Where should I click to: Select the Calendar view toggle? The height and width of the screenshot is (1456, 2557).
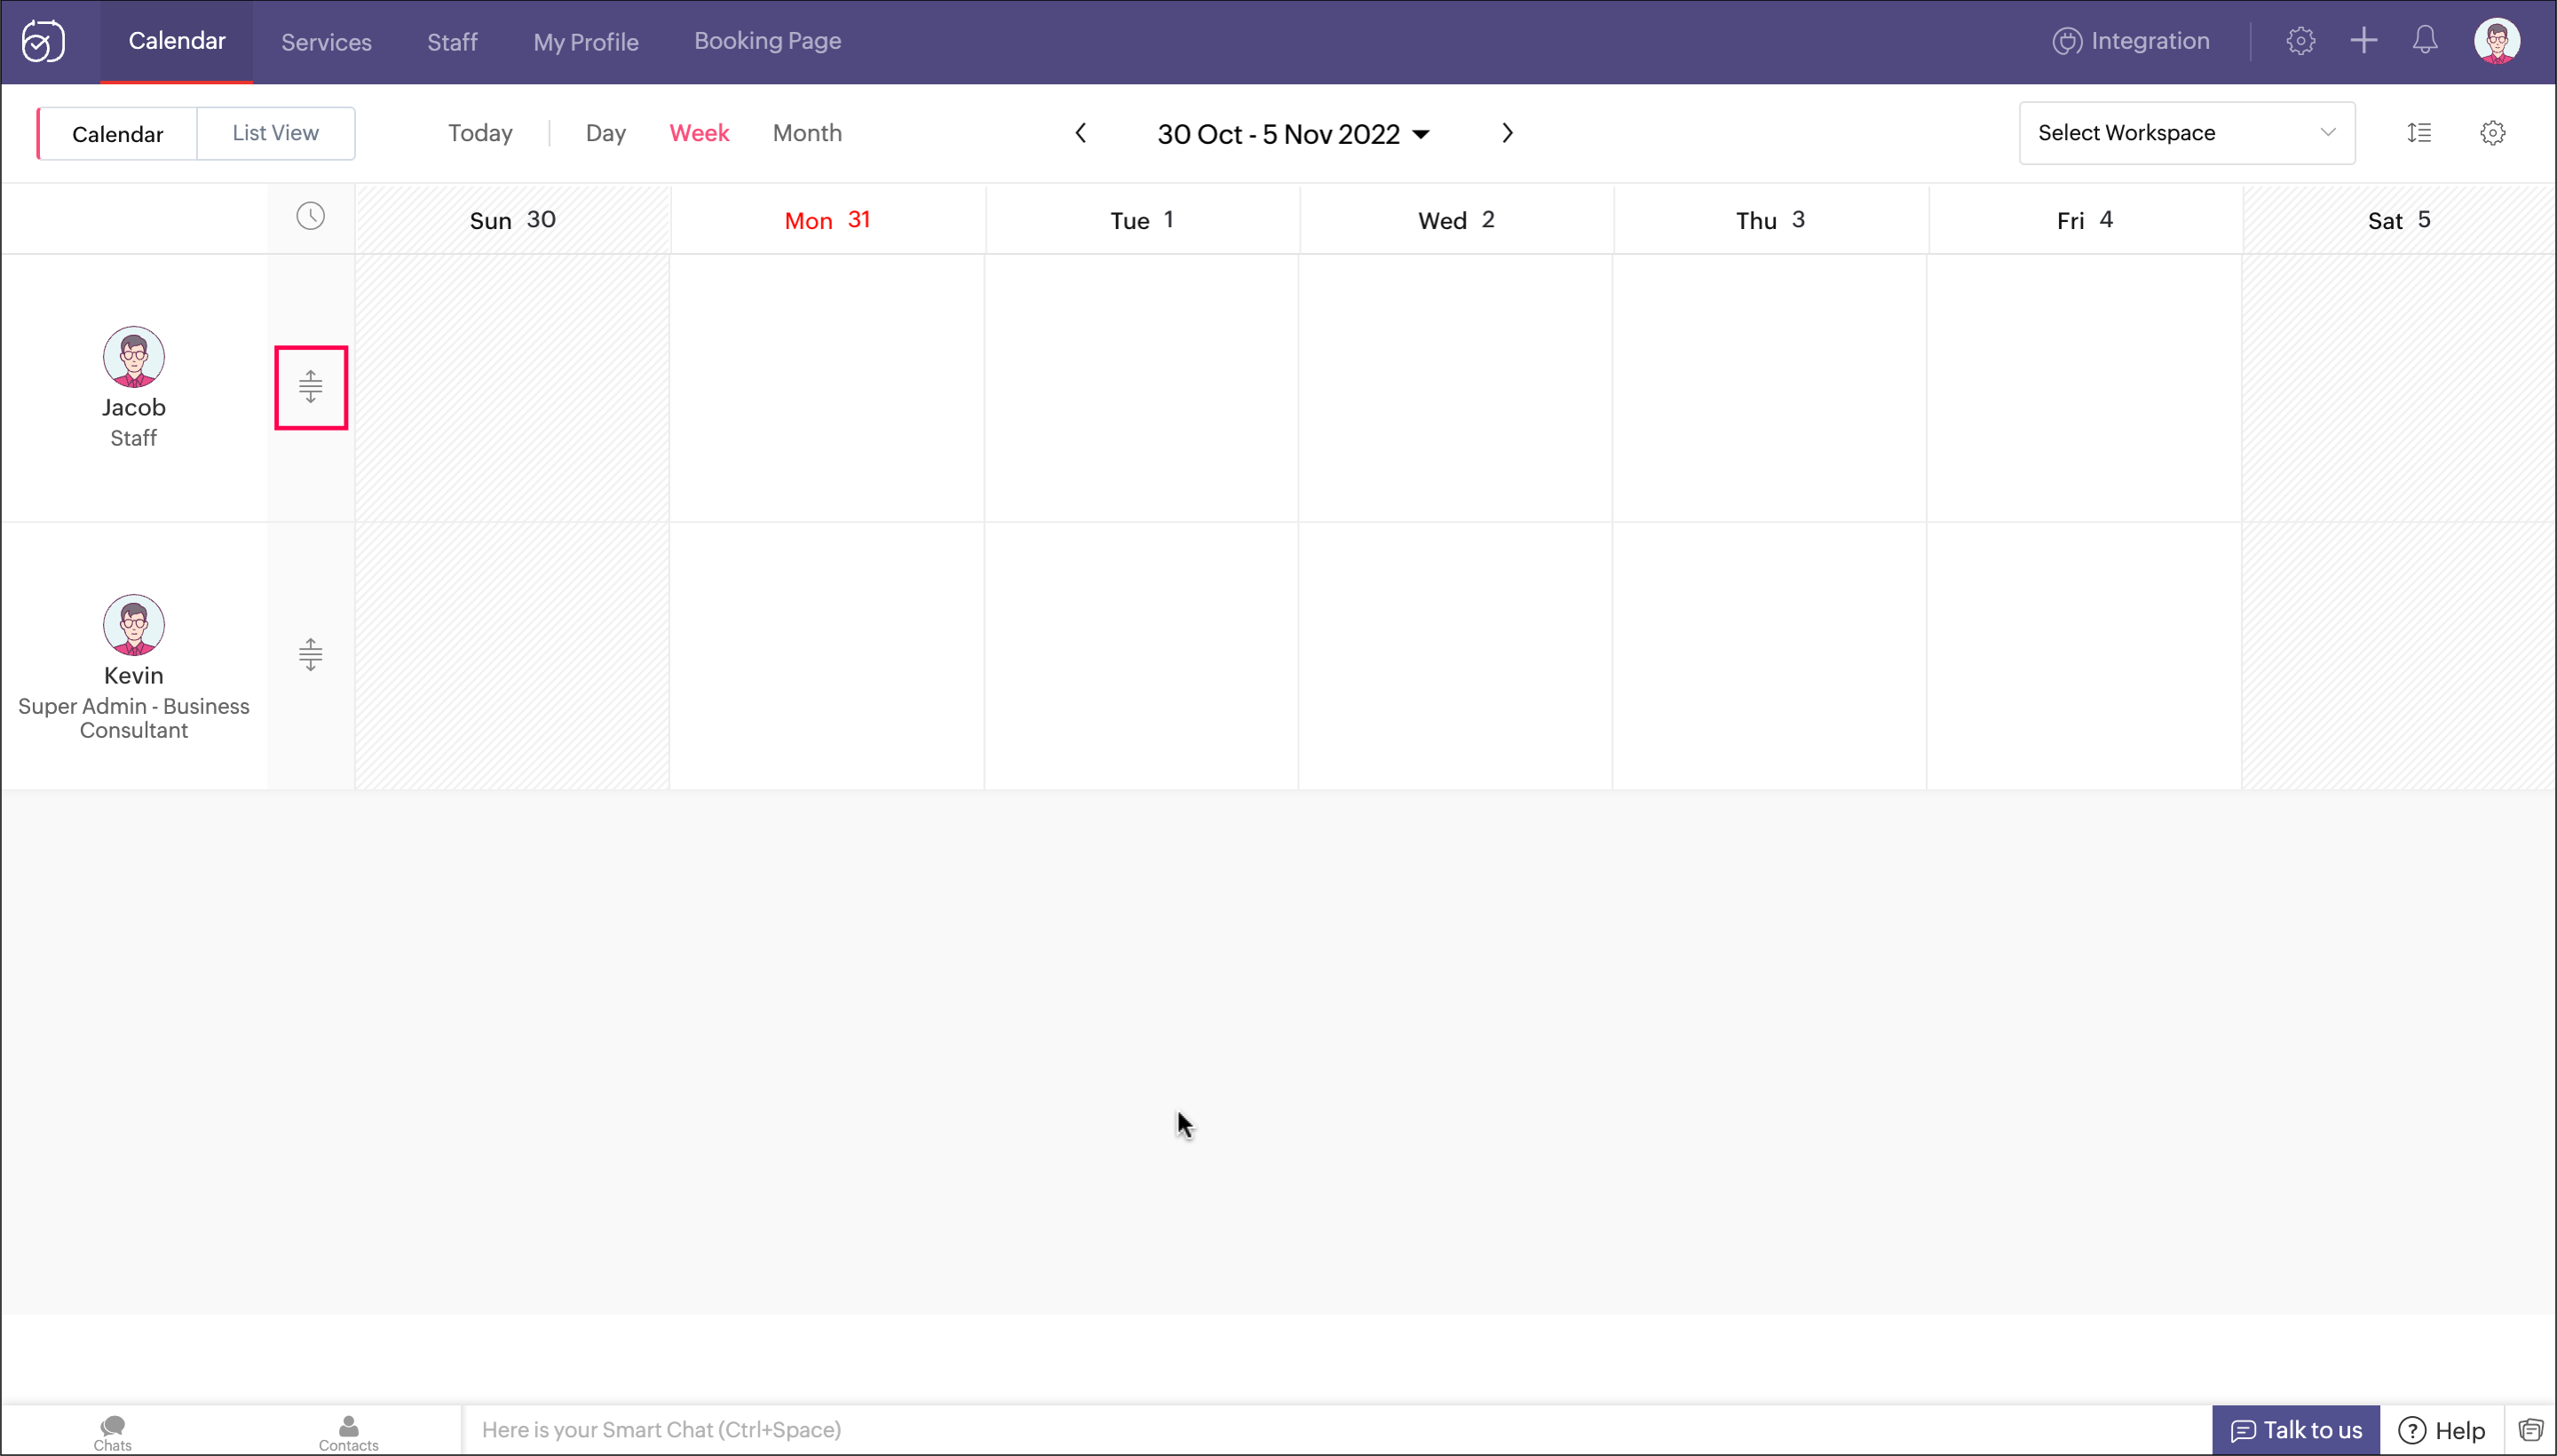(x=117, y=134)
